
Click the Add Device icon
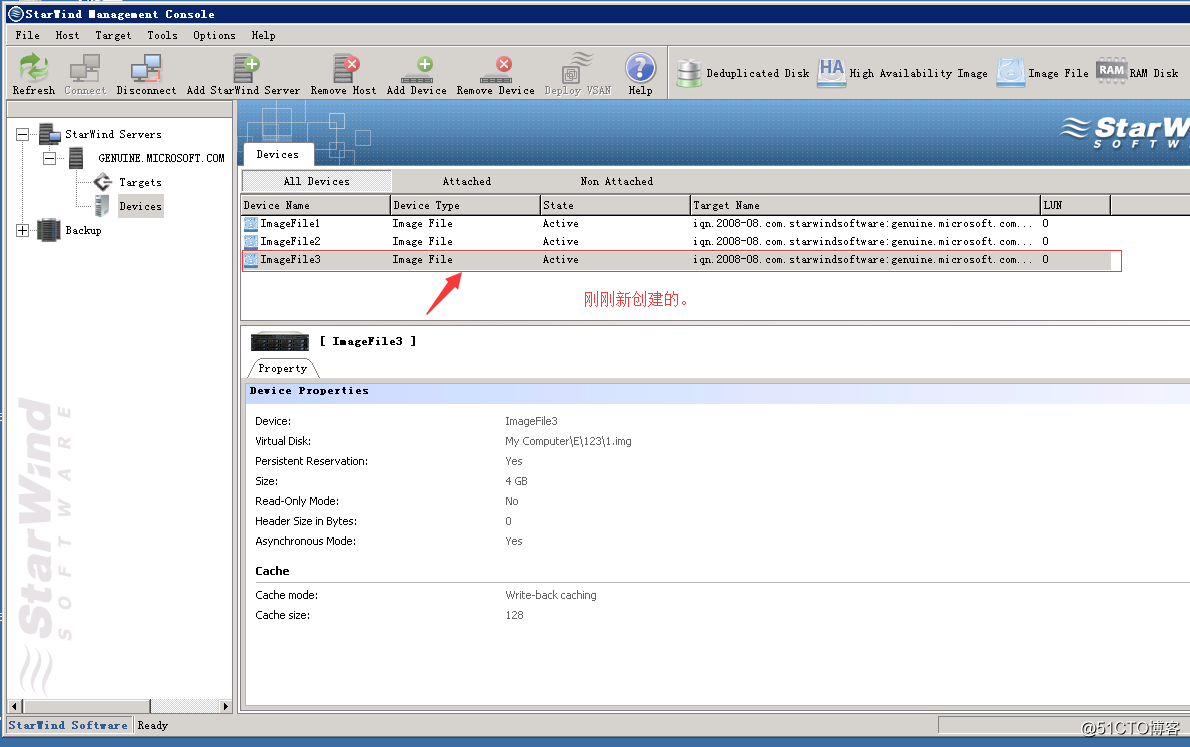point(417,70)
